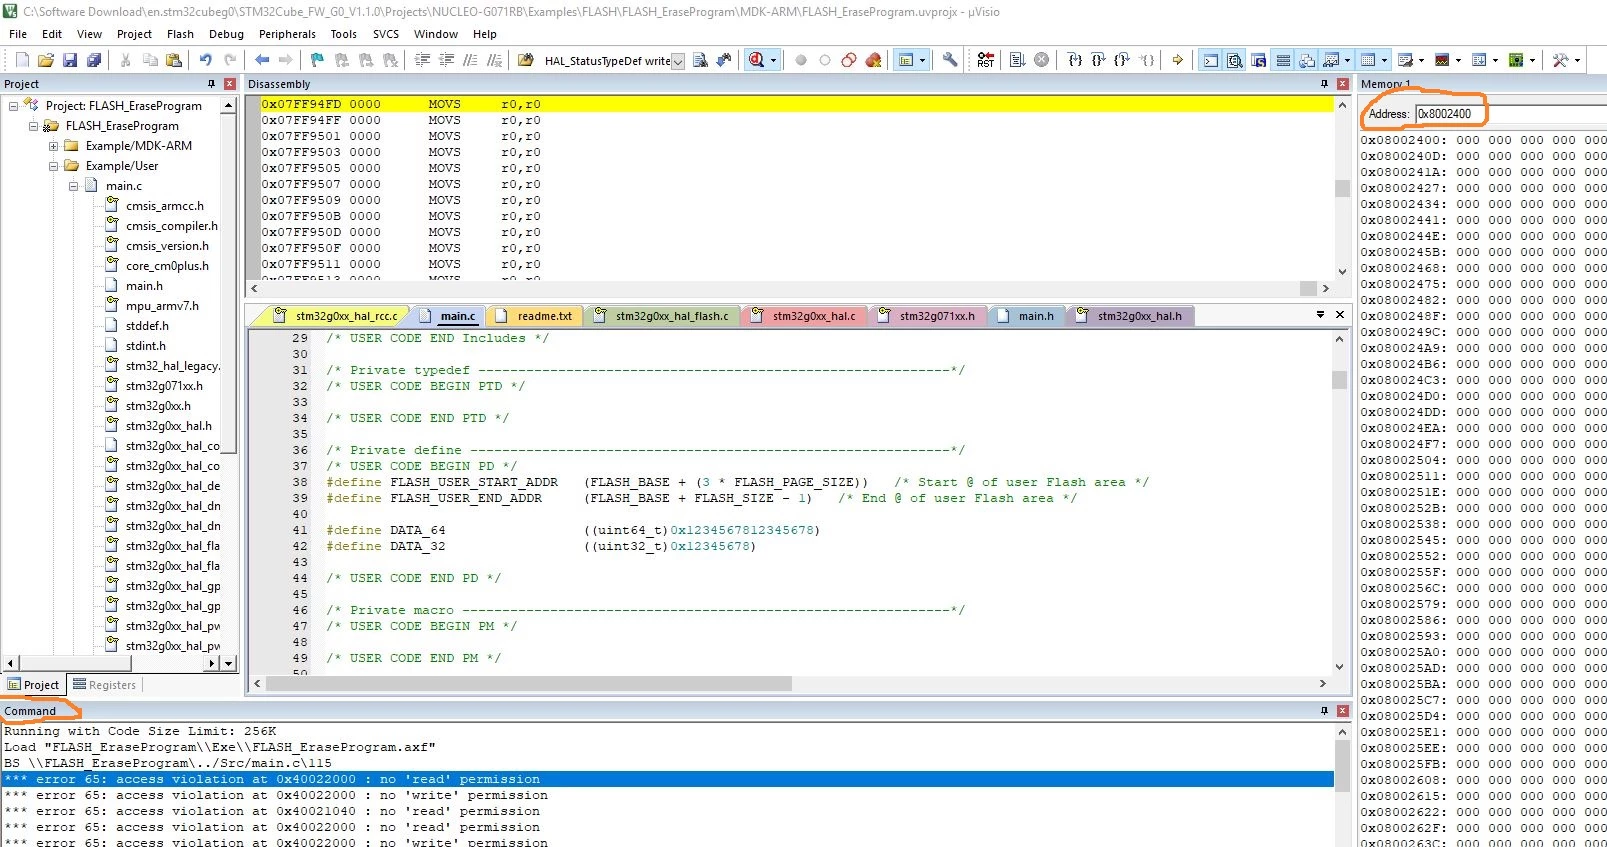Viewport: 1607px width, 847px height.
Task: Pin the Disassembly panel
Action: (1324, 84)
